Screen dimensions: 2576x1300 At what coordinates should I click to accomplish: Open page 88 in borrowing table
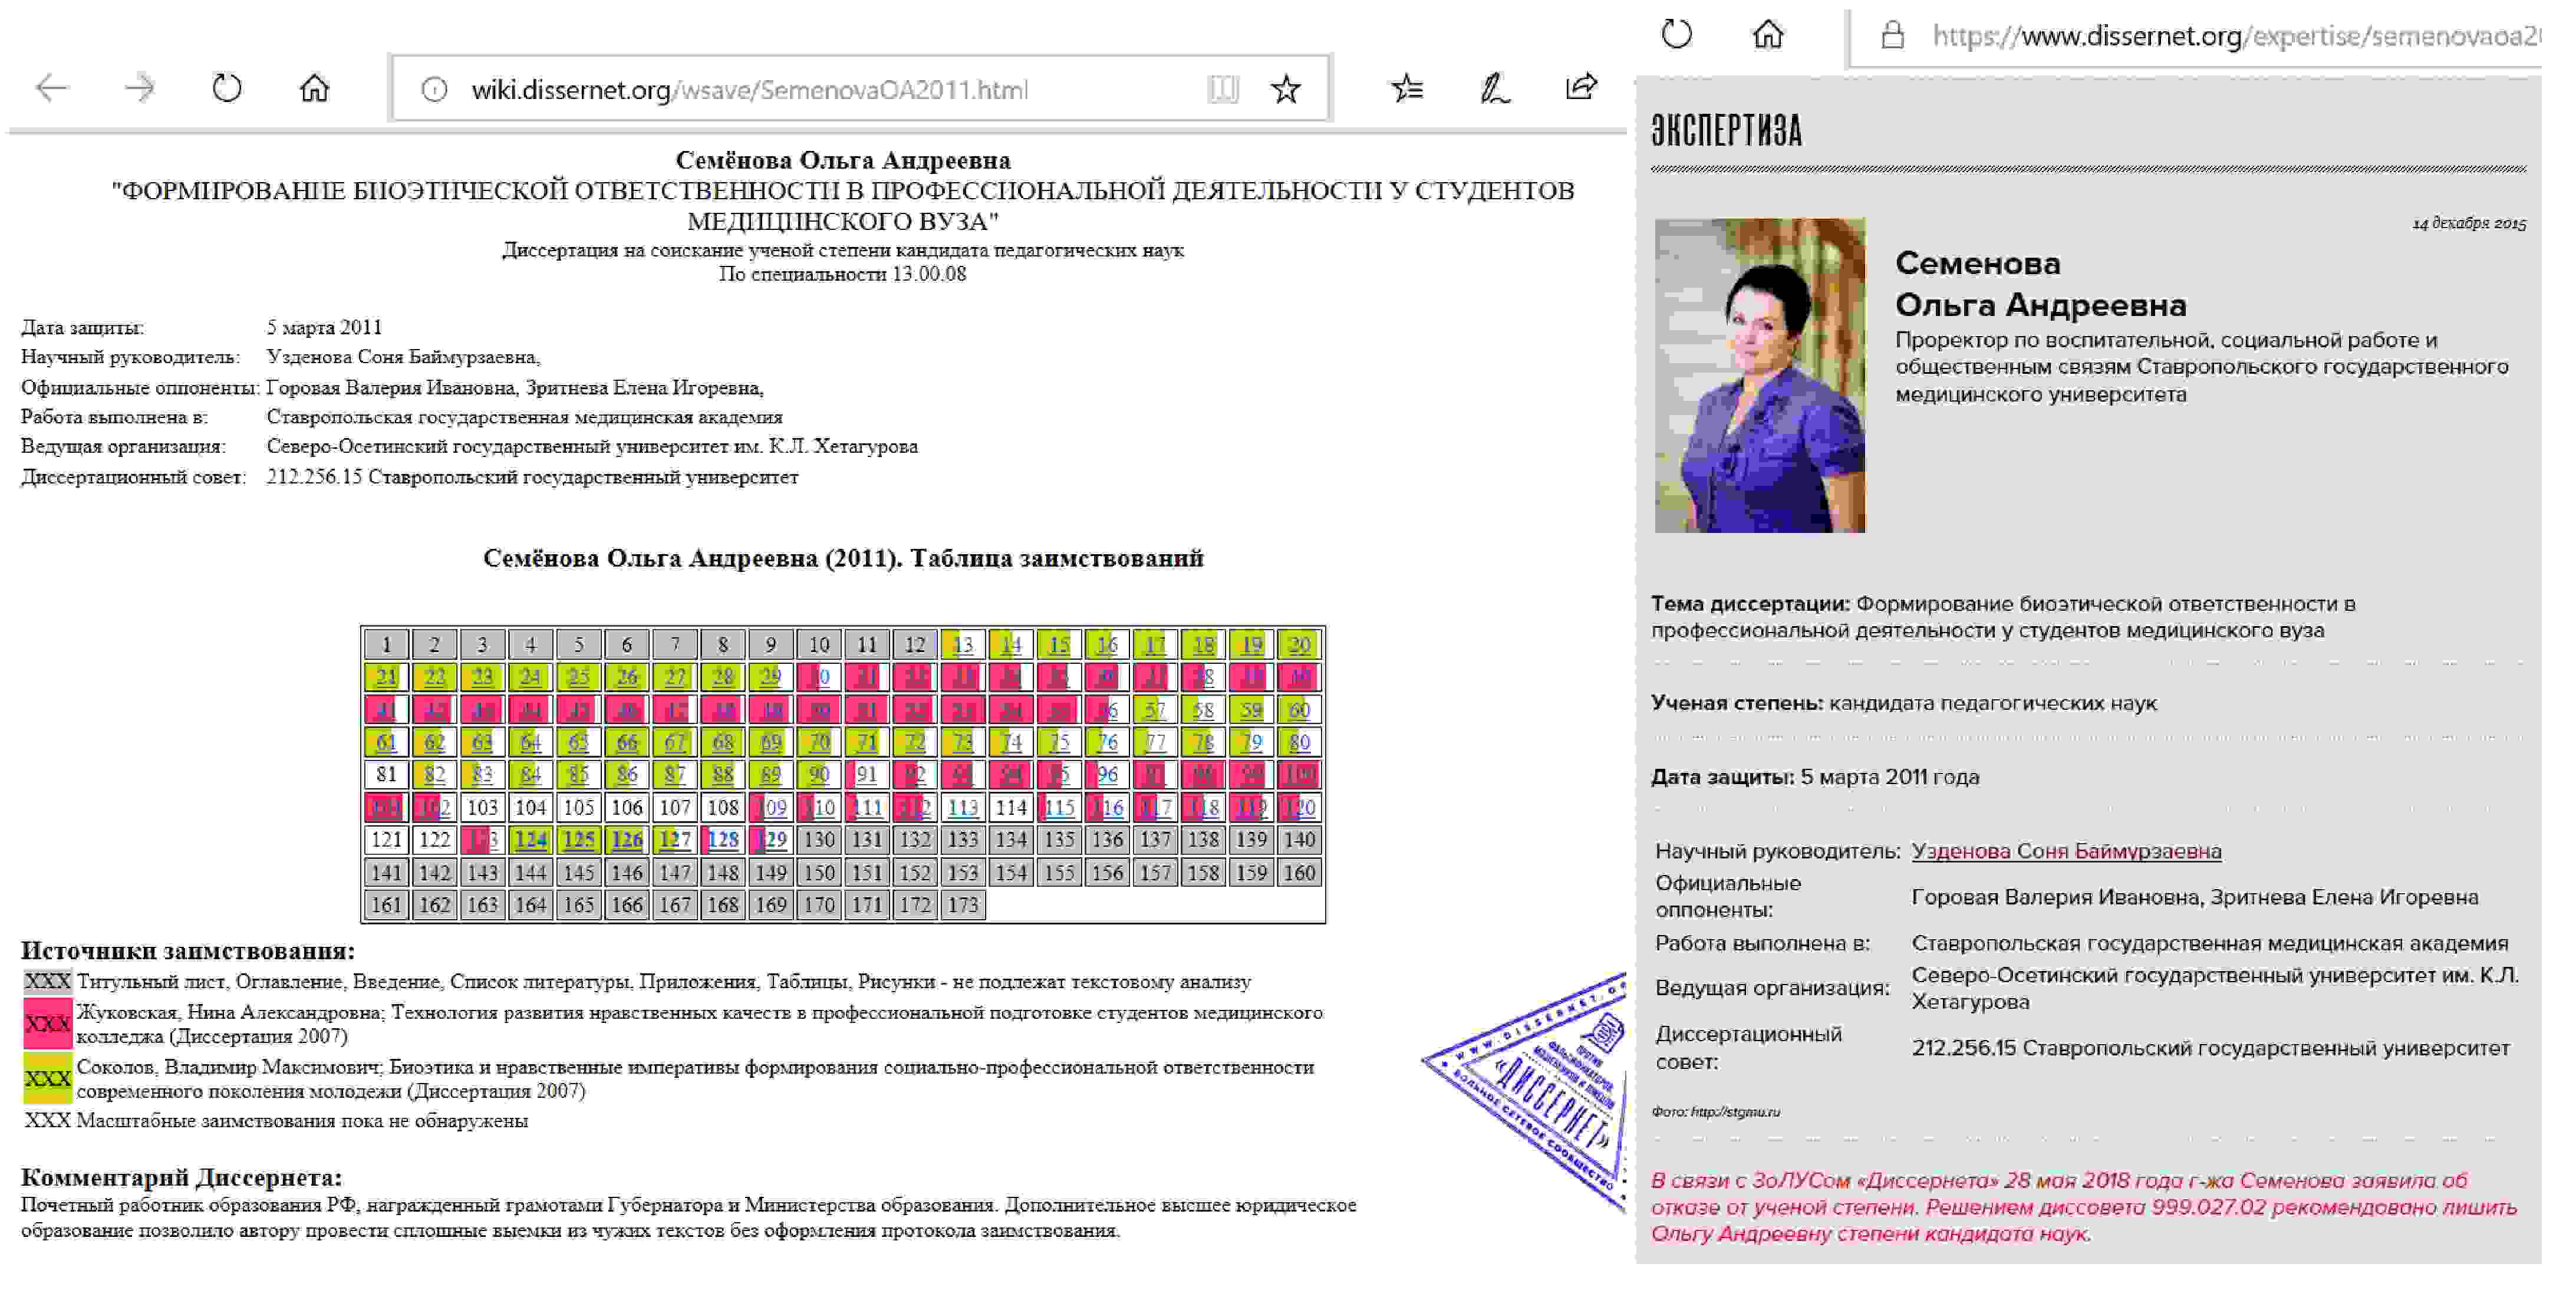coord(722,774)
